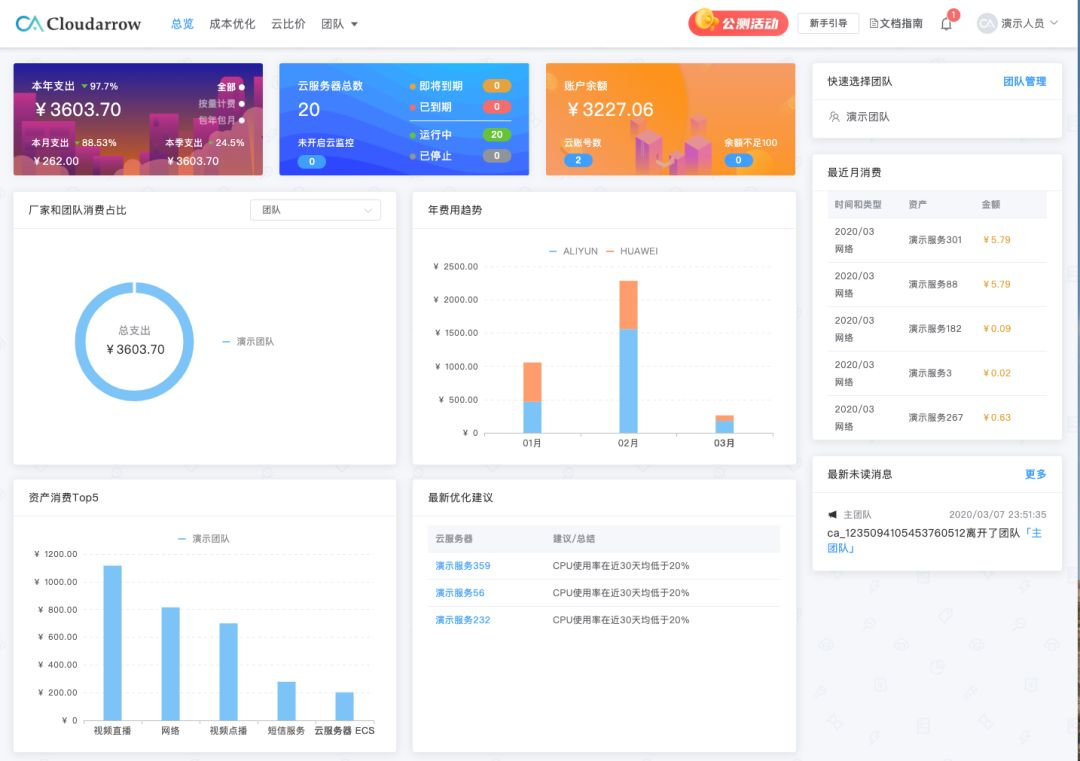
Task: Click the 已到期 count badge
Action: coord(497,107)
